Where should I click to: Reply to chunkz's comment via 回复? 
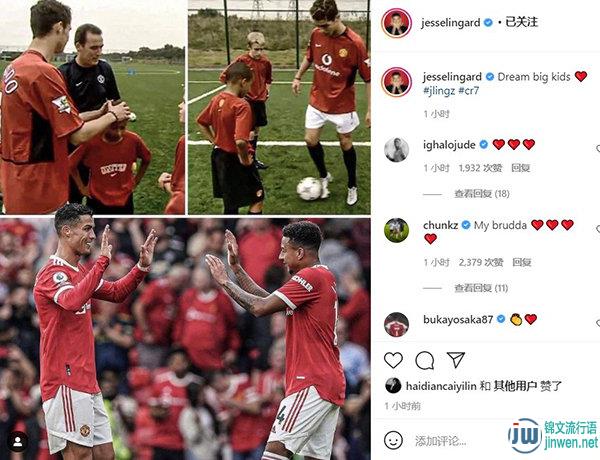(522, 262)
